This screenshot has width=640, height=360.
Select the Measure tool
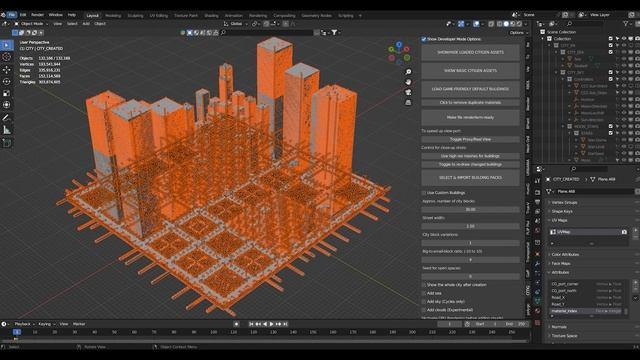click(7, 130)
